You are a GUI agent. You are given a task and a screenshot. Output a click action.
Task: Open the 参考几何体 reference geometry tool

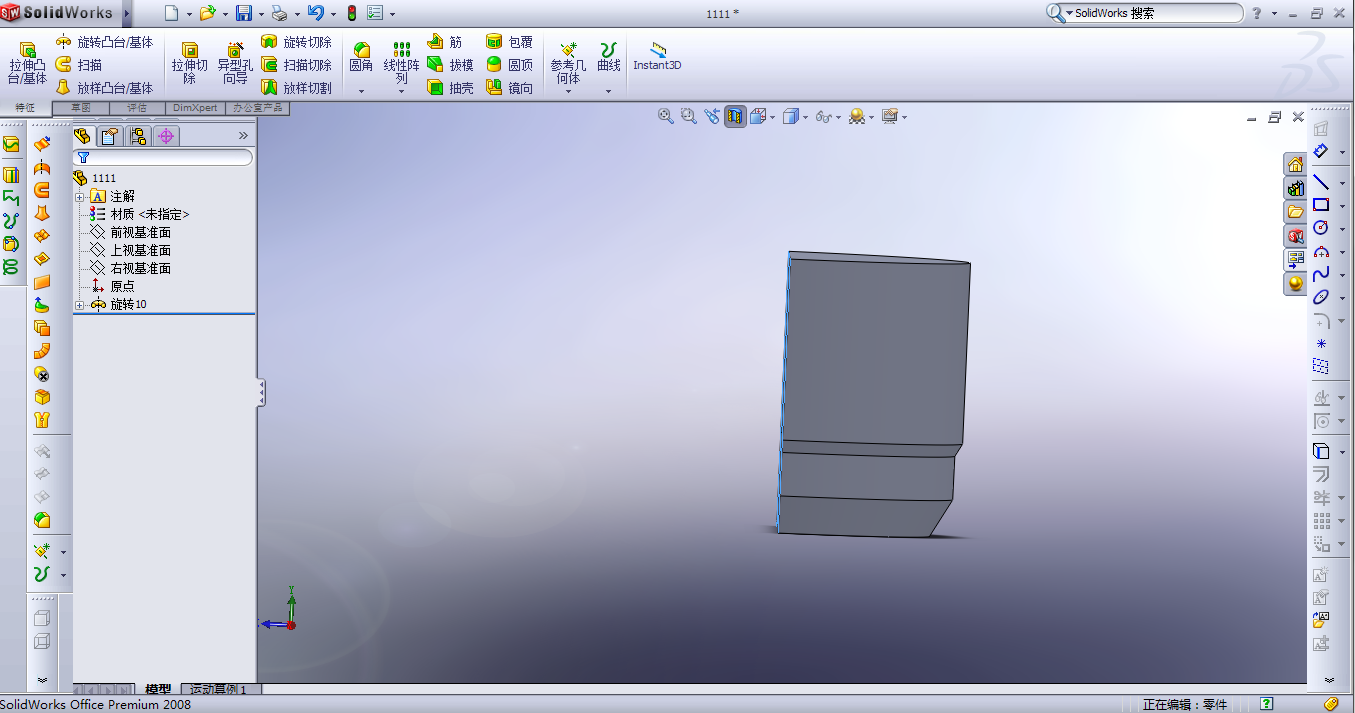[x=568, y=63]
